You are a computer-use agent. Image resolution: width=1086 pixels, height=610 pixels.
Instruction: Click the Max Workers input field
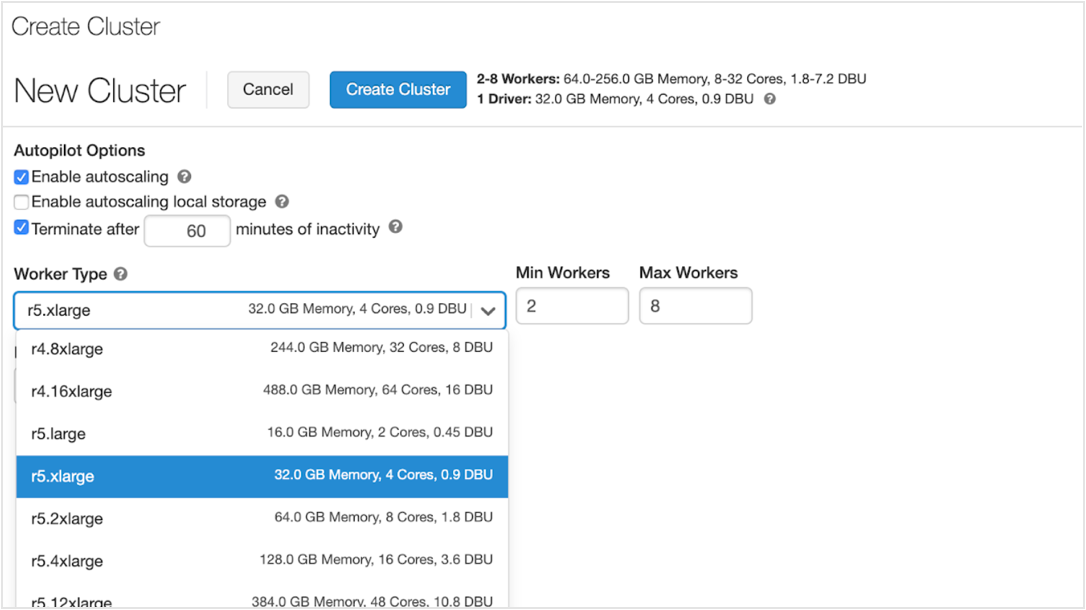click(x=695, y=306)
